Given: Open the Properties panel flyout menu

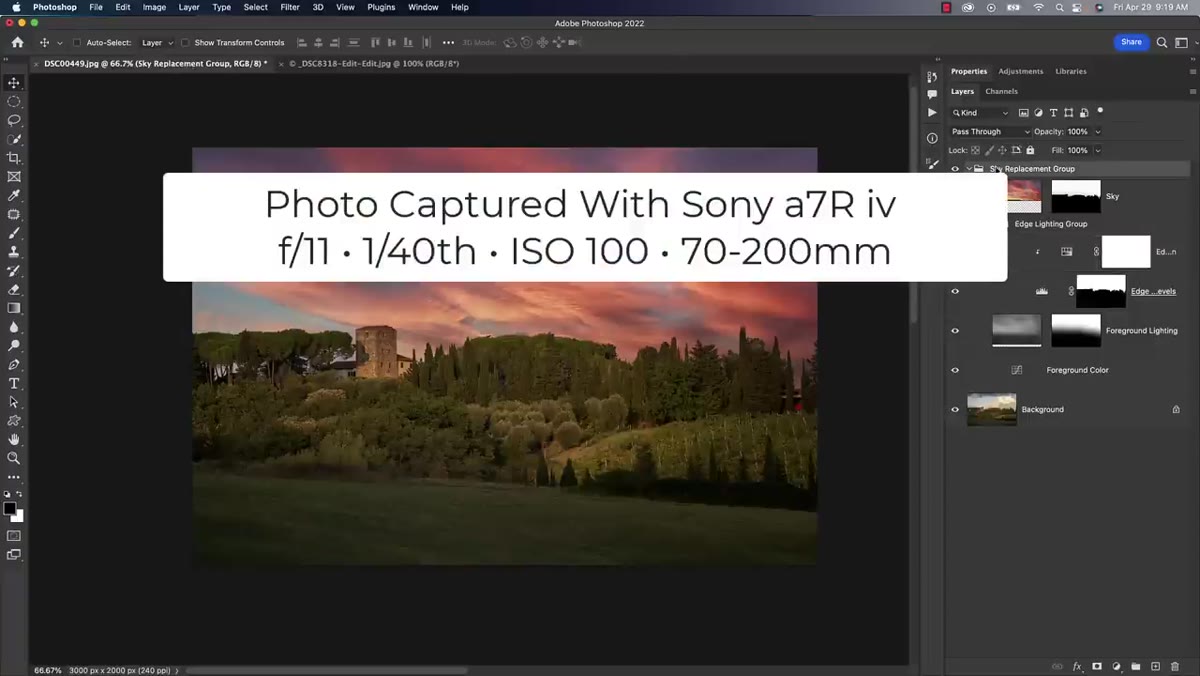Looking at the screenshot, I should tap(1192, 71).
